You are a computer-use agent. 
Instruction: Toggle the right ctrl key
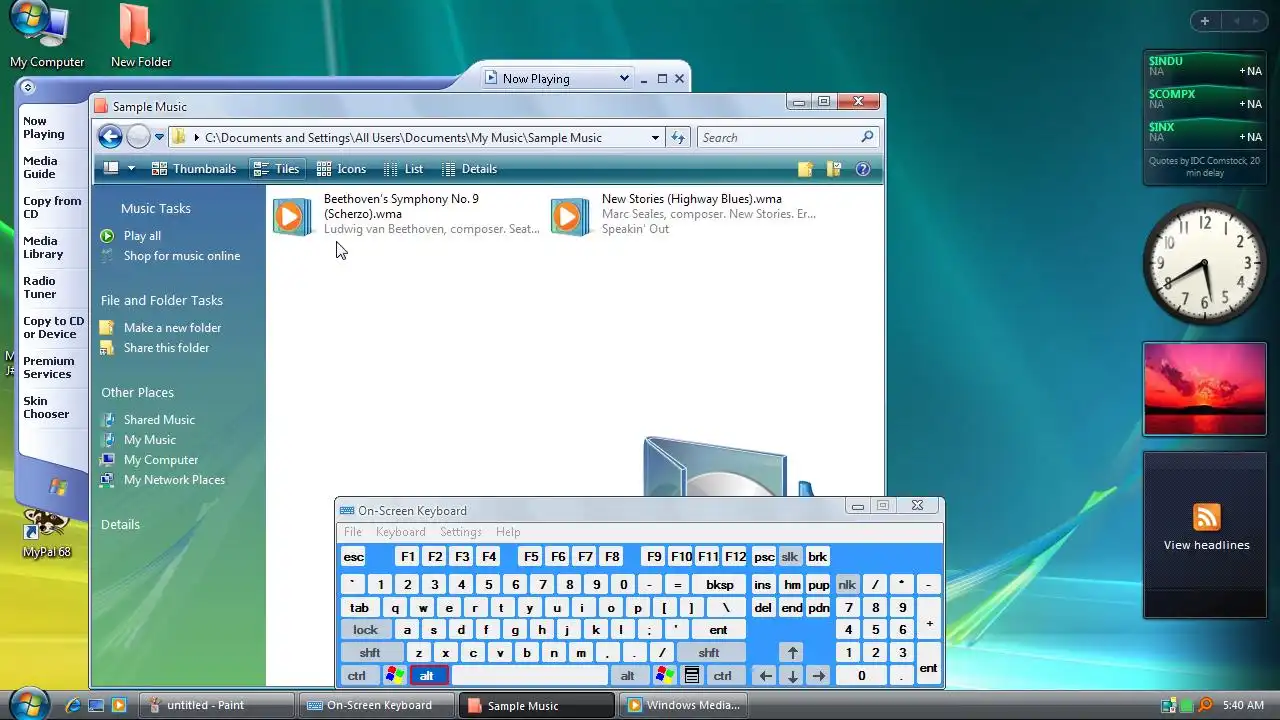723,676
